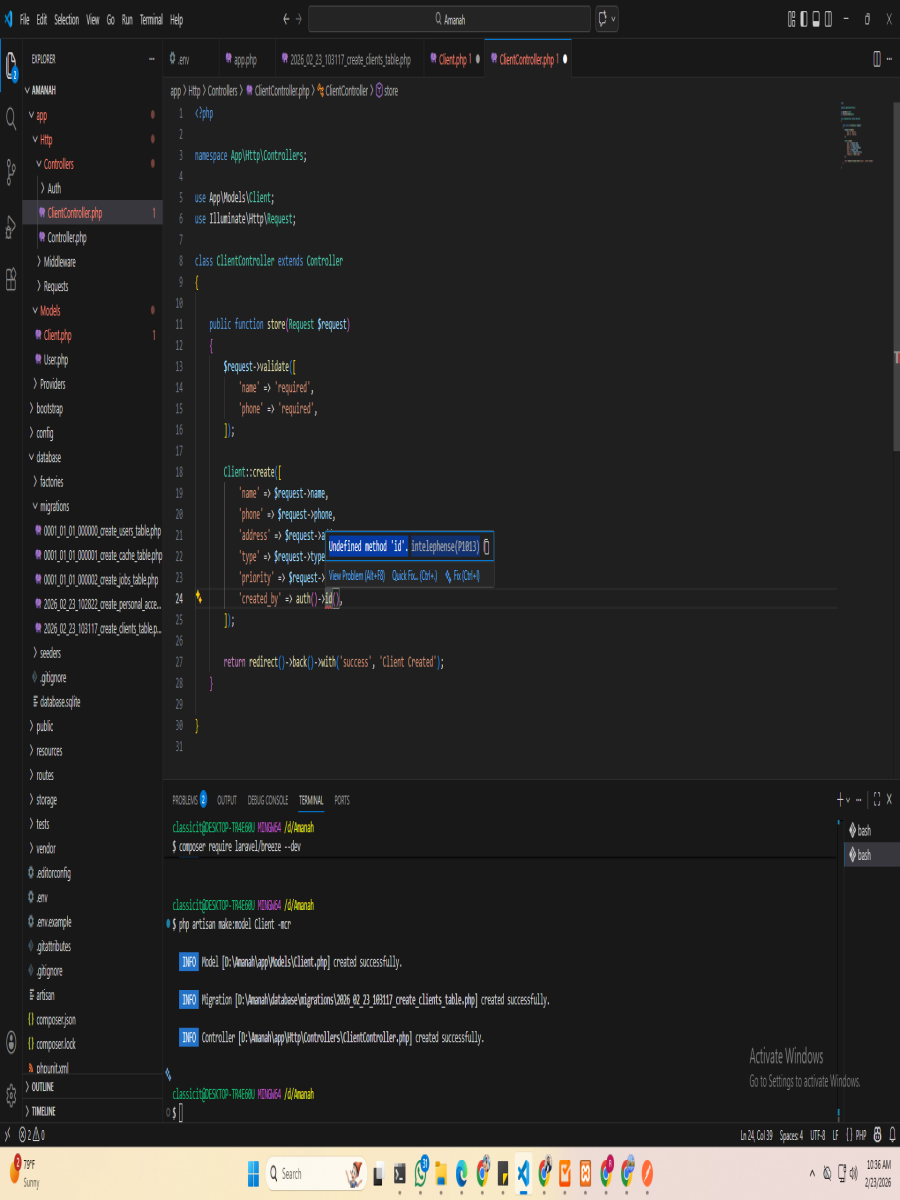The image size is (900, 1200).
Task: Click View Problem in hover popup
Action: point(356,576)
